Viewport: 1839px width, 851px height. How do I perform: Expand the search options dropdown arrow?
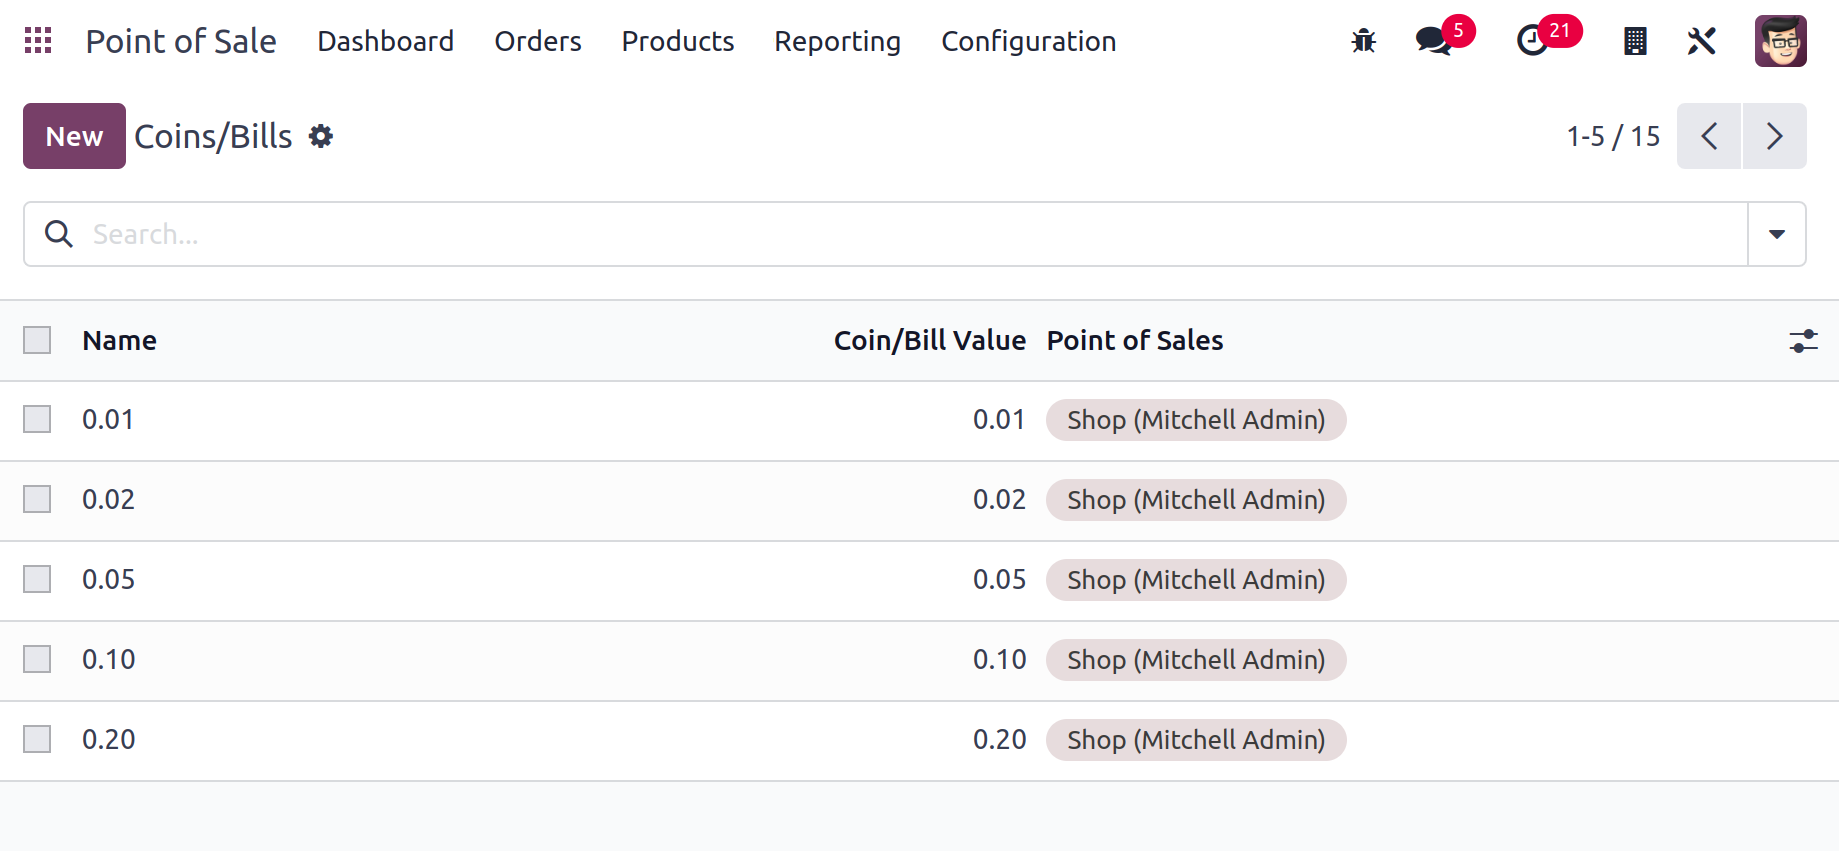[x=1777, y=234]
